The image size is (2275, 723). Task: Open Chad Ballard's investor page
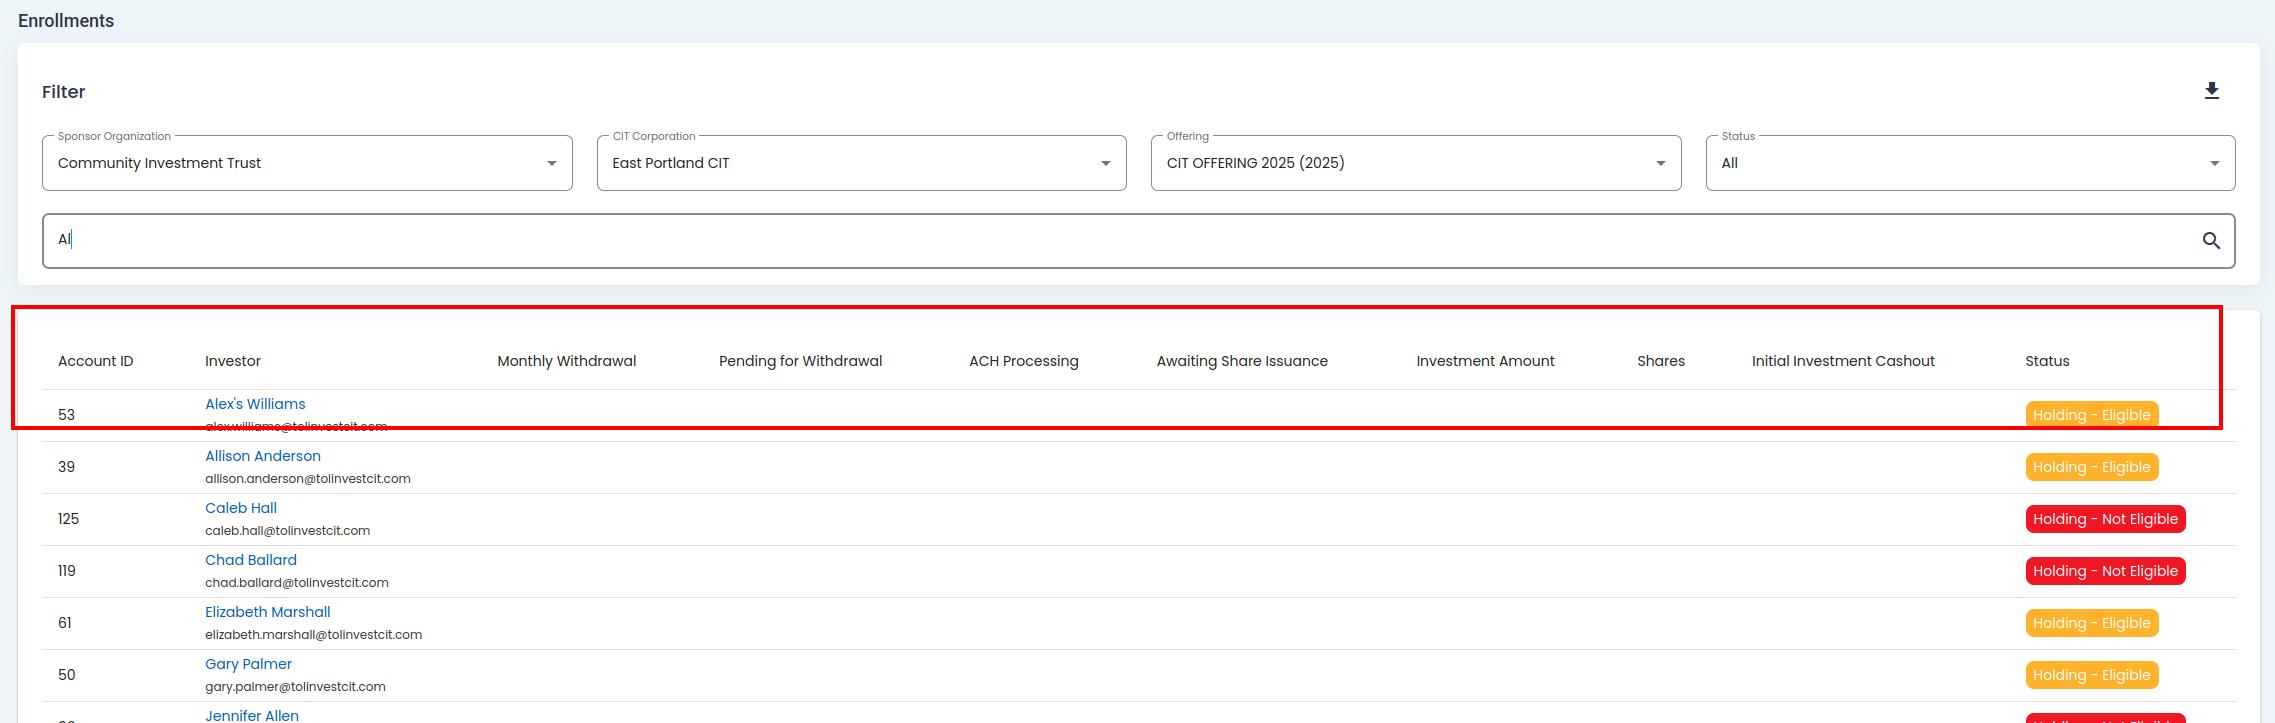pos(251,560)
